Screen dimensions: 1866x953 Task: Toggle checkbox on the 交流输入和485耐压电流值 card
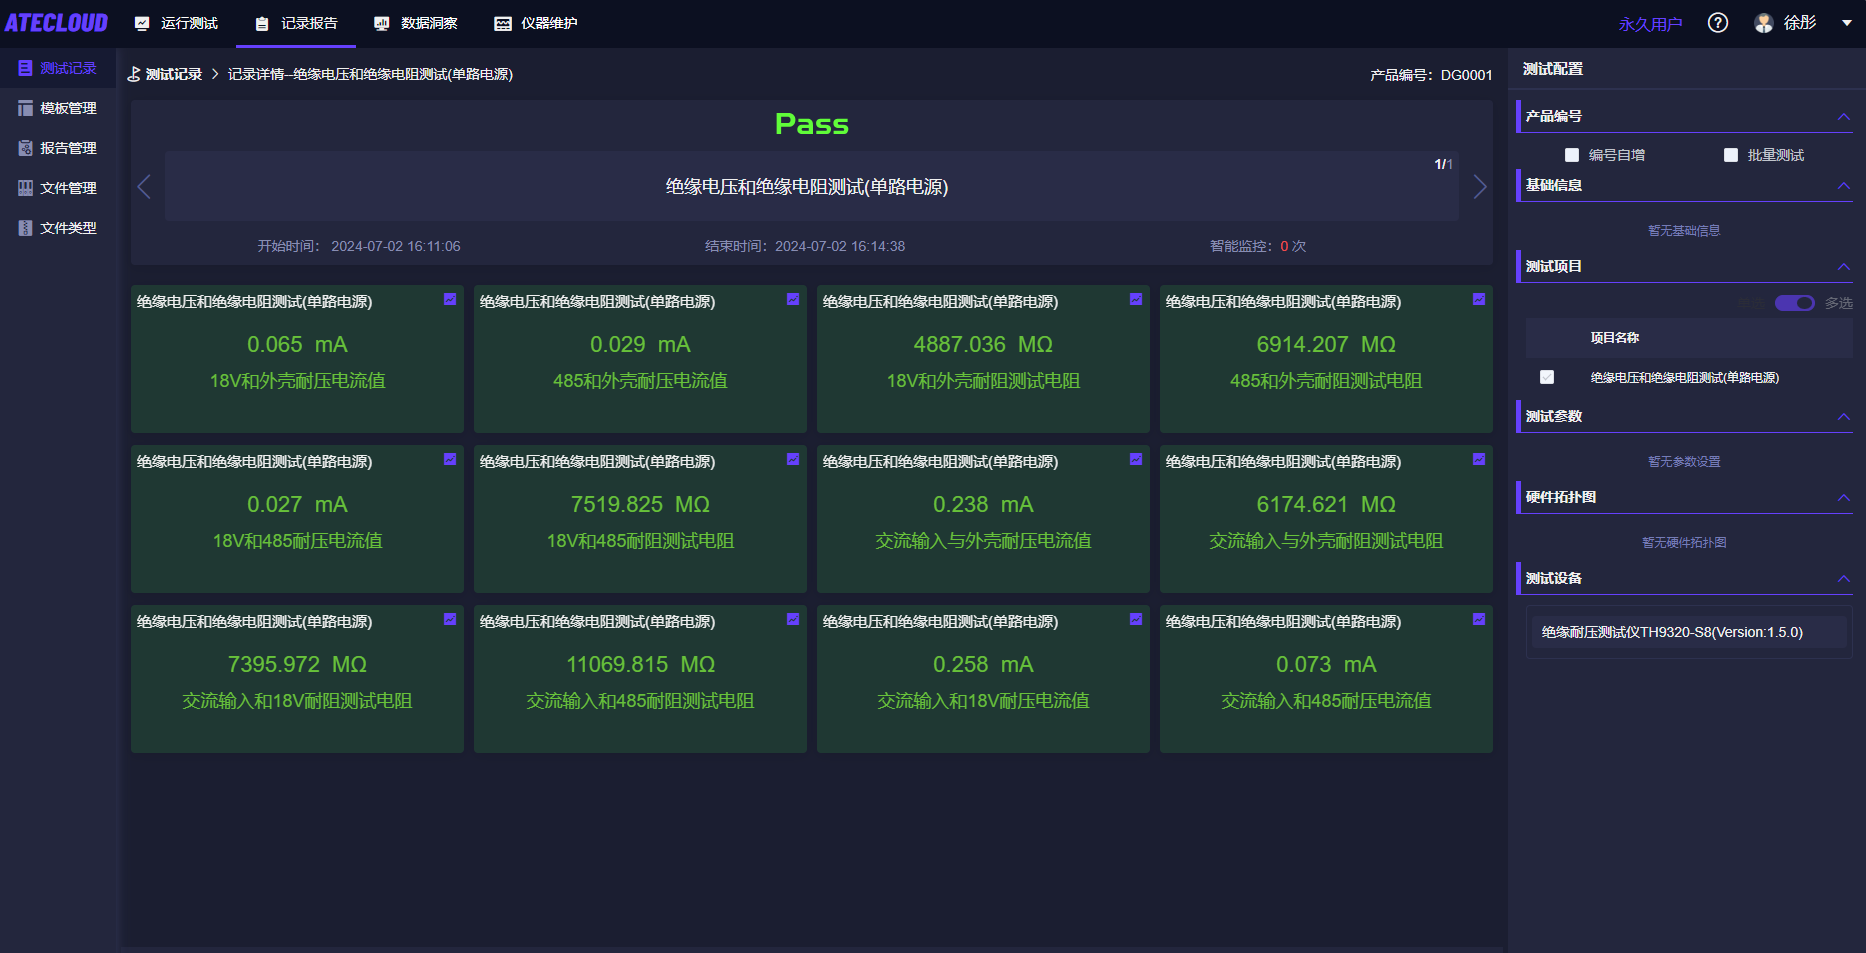1479,619
